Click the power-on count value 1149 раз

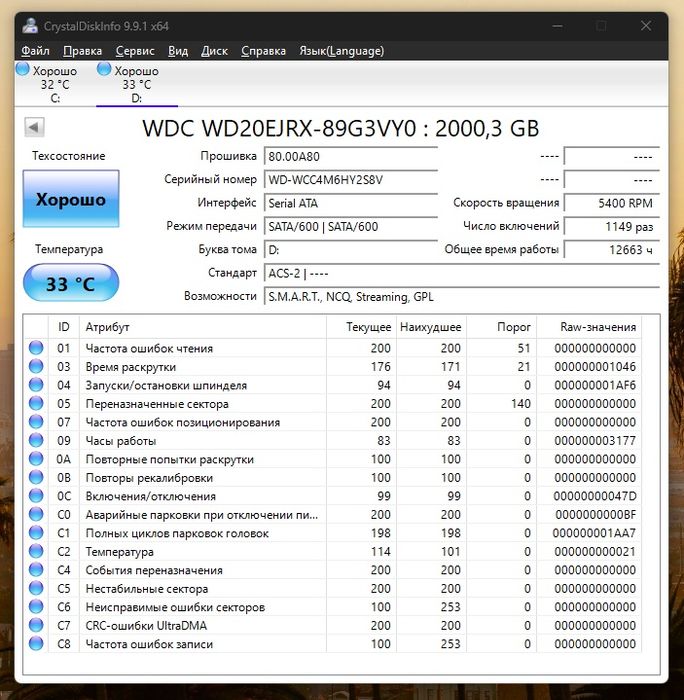tap(612, 226)
